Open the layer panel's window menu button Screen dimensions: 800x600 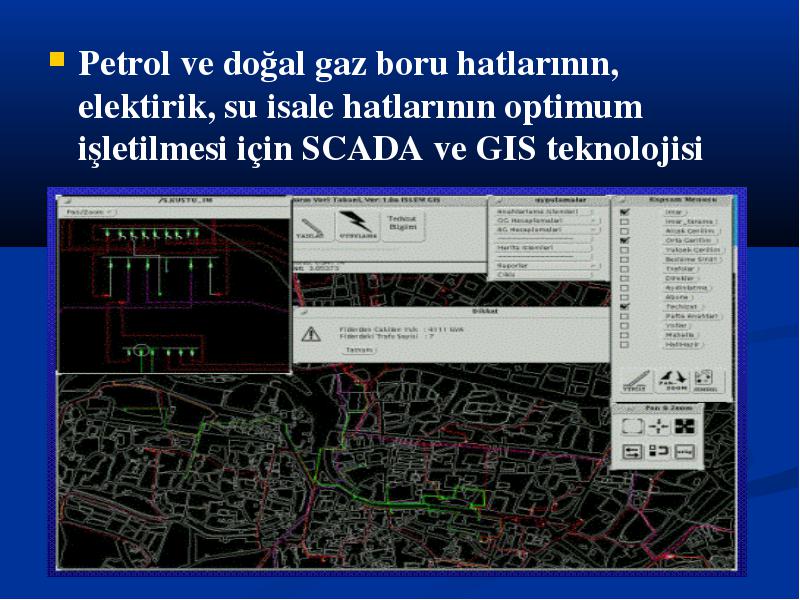(619, 200)
